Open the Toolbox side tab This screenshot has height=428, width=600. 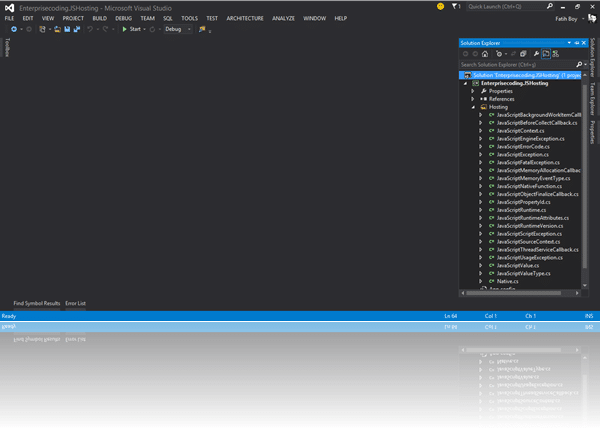pyautogui.click(x=7, y=47)
